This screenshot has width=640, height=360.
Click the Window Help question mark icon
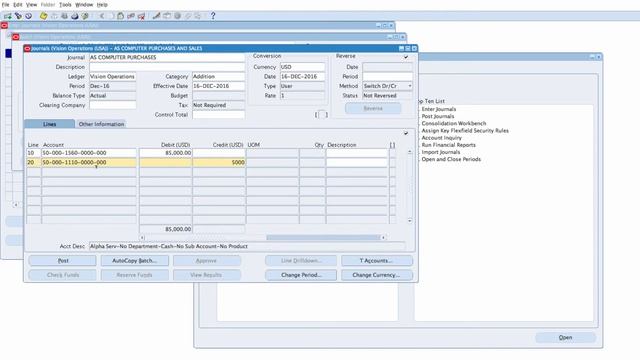213,16
